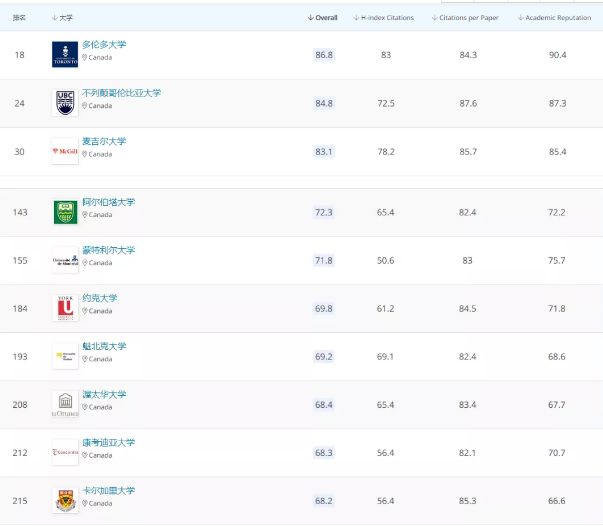Click location pin icon under 麦吉尔大学
Screen dimensions: 603x526
pyautogui.click(x=85, y=154)
